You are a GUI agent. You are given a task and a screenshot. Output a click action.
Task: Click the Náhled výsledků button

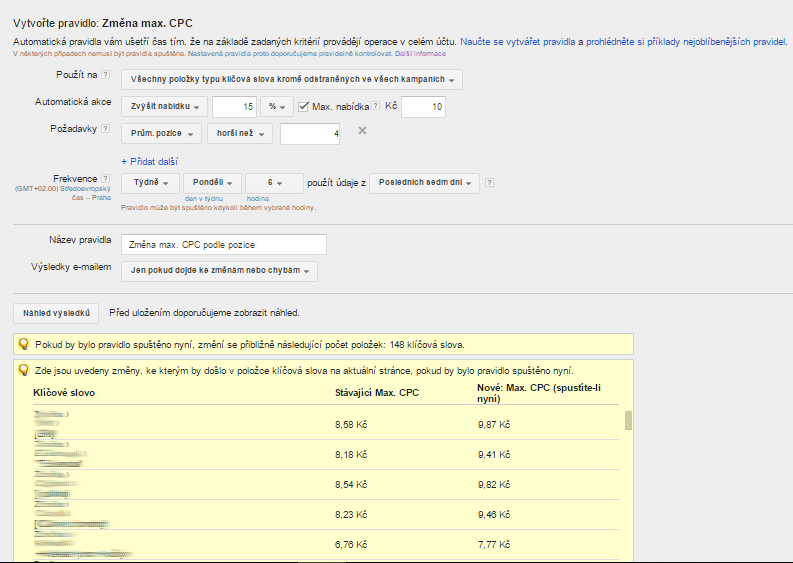coord(56,313)
